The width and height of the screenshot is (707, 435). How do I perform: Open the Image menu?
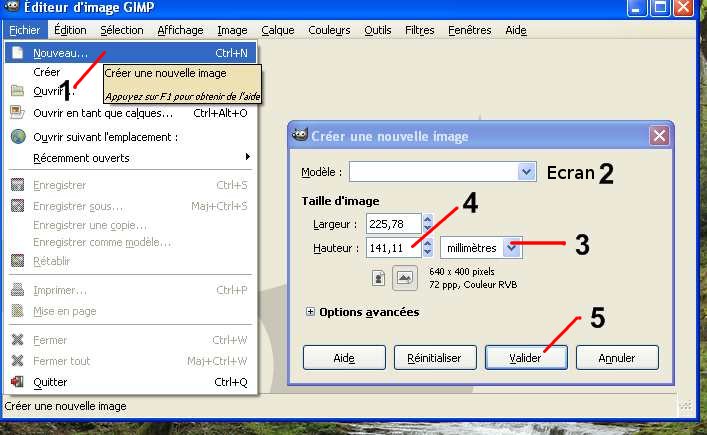click(232, 30)
